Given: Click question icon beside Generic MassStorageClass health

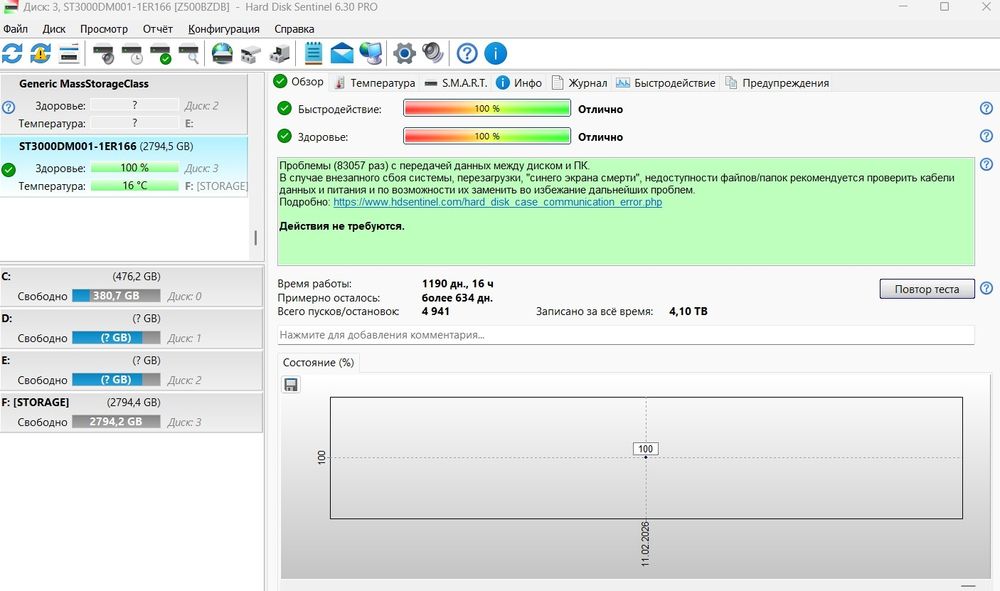Looking at the screenshot, I should [x=8, y=107].
